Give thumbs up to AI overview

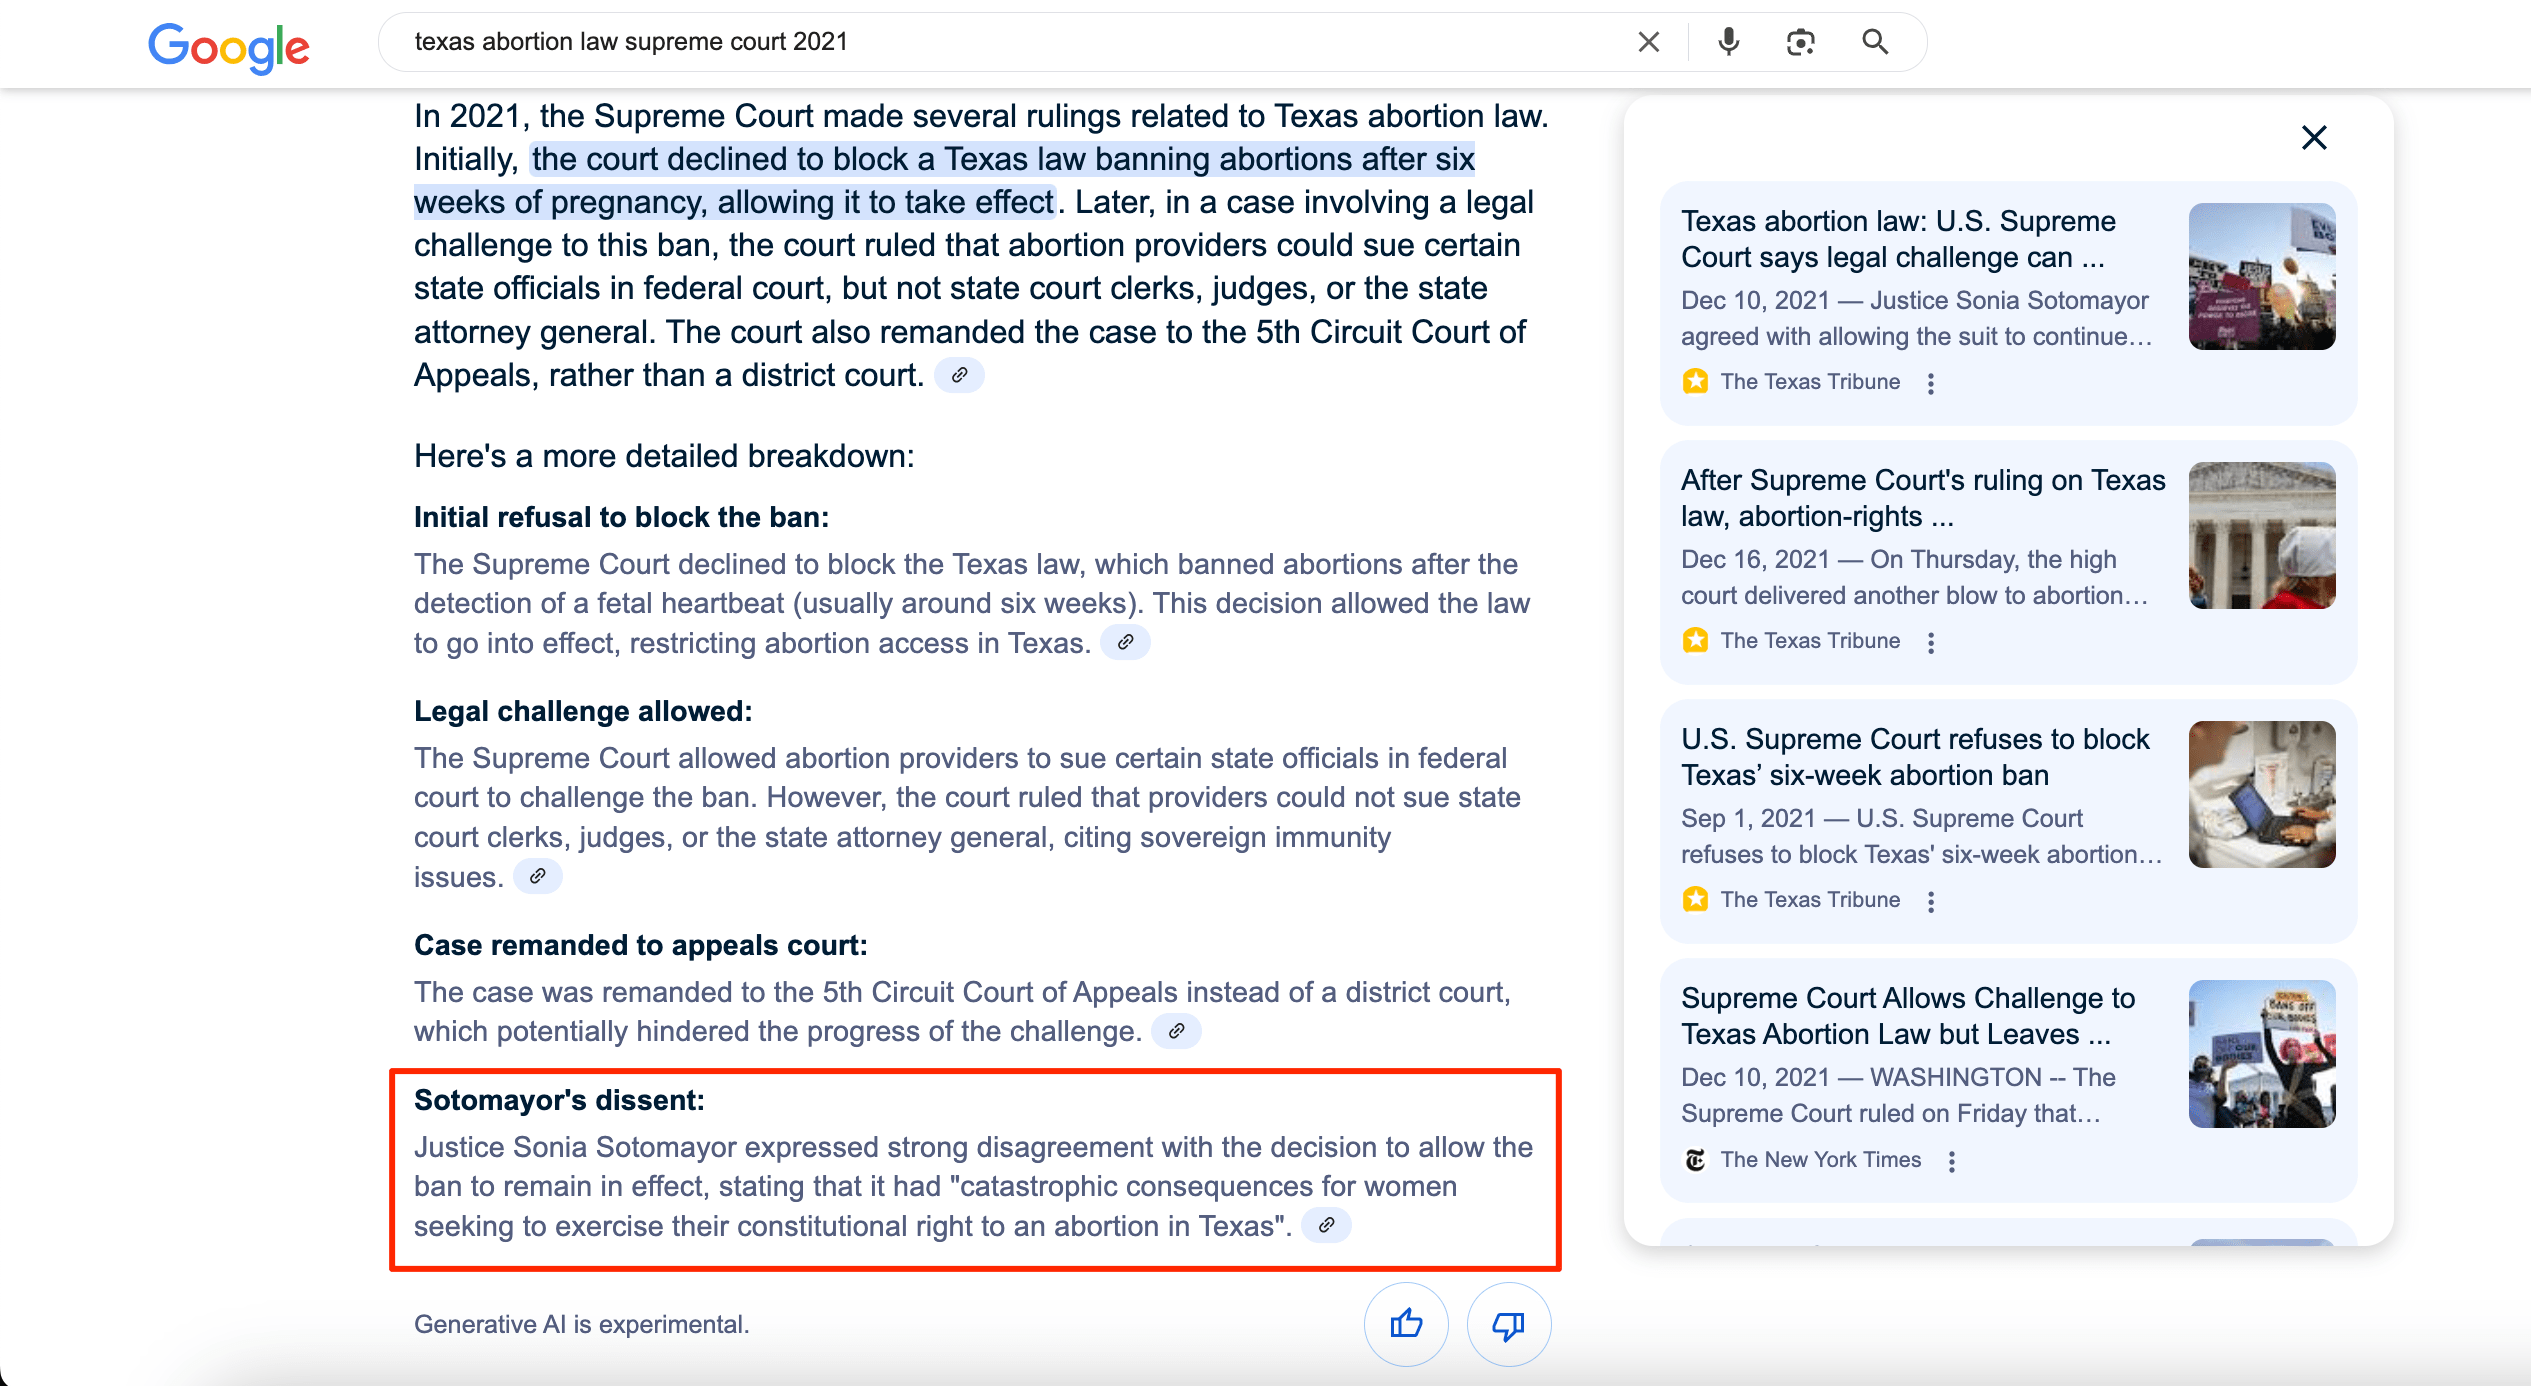[1406, 1324]
